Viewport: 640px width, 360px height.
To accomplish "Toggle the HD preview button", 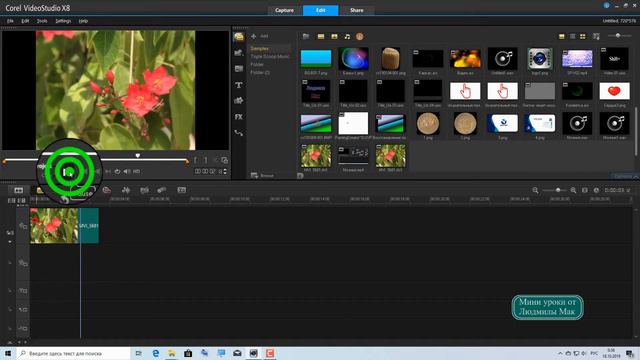I will tap(136, 171).
